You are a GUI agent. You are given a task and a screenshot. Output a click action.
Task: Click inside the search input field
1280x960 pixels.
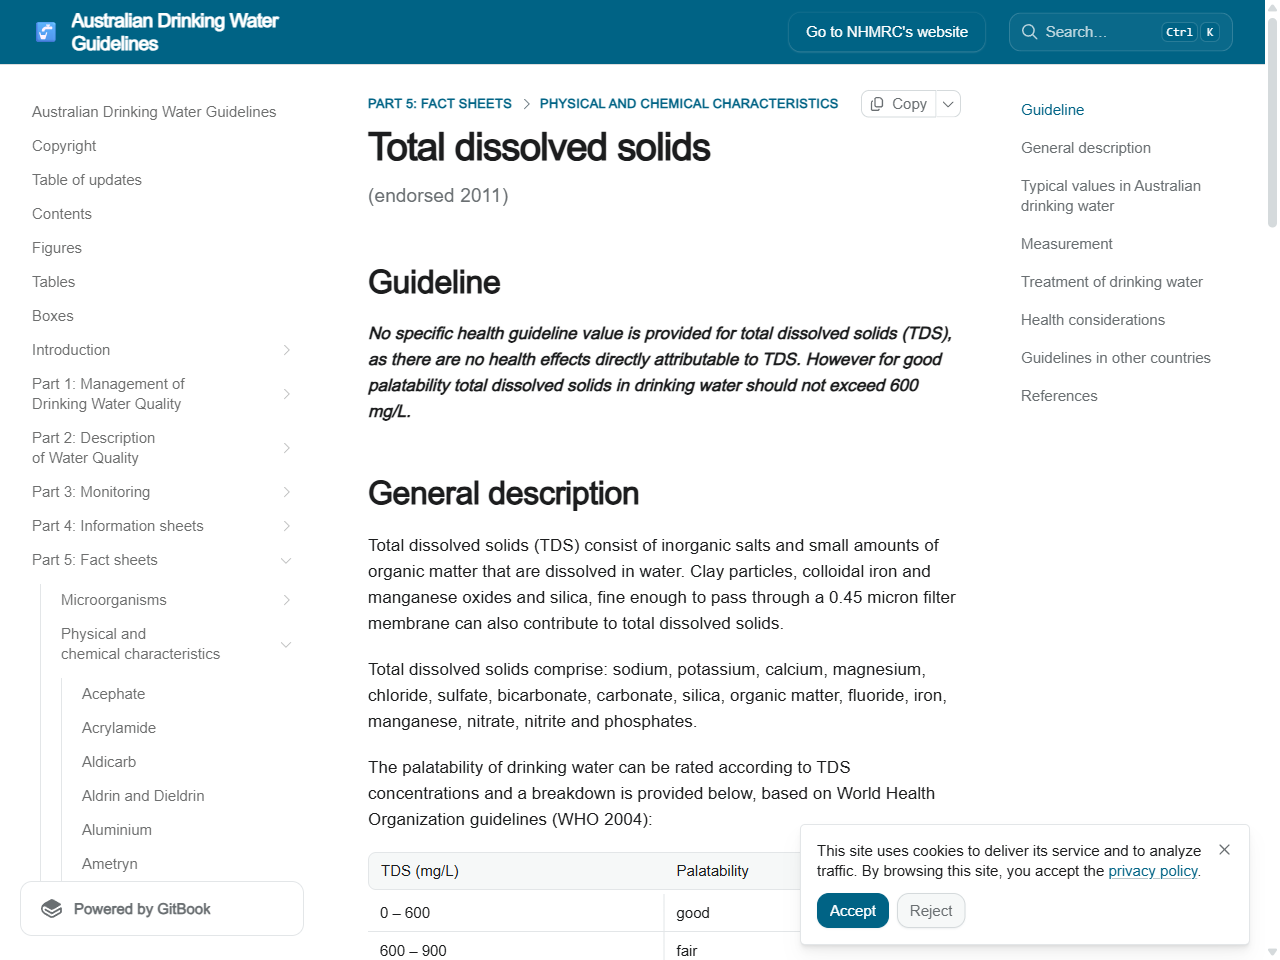click(1100, 31)
